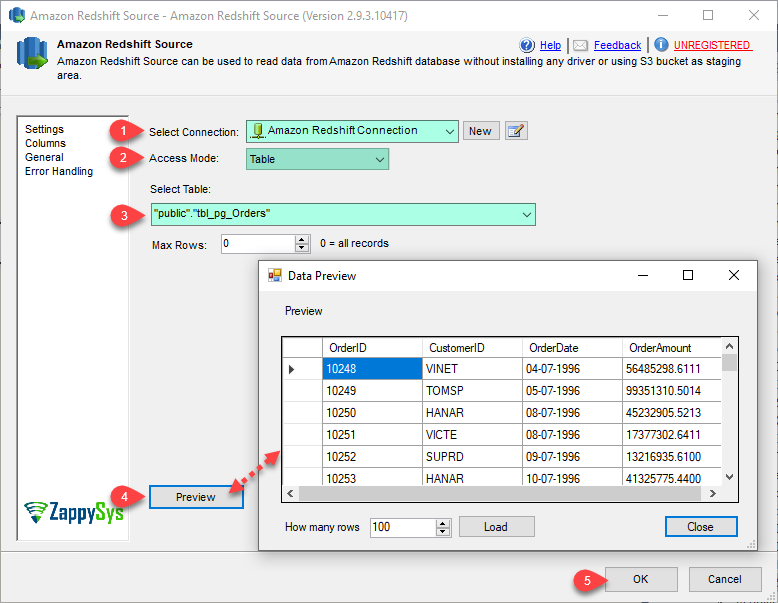Click the title bar application icon
The width and height of the screenshot is (778, 603).
pos(17,15)
